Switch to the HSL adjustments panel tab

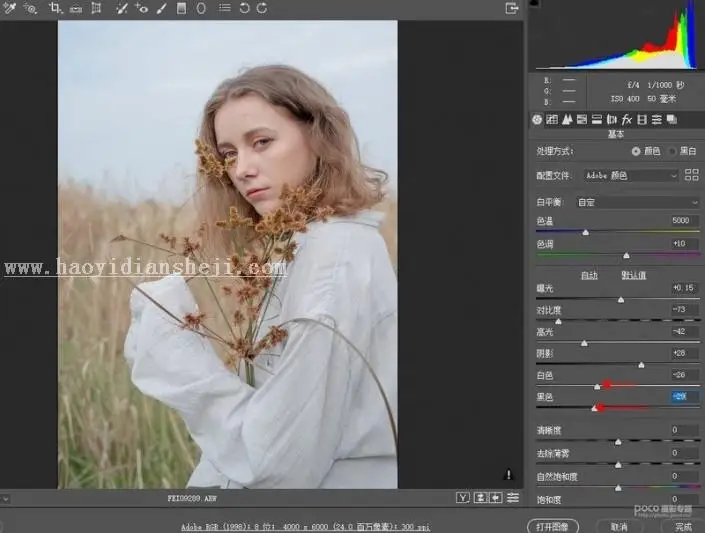pyautogui.click(x=582, y=119)
